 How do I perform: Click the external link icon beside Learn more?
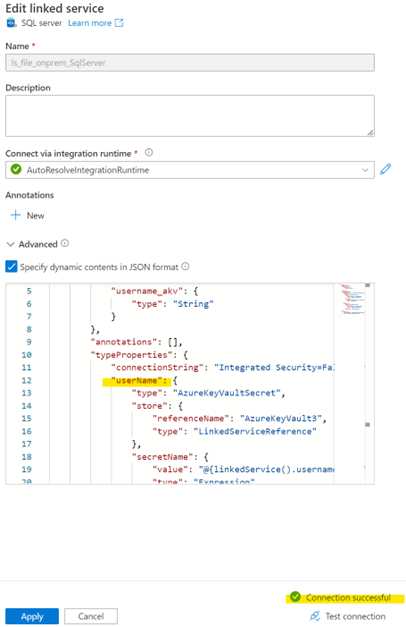pyautogui.click(x=119, y=23)
